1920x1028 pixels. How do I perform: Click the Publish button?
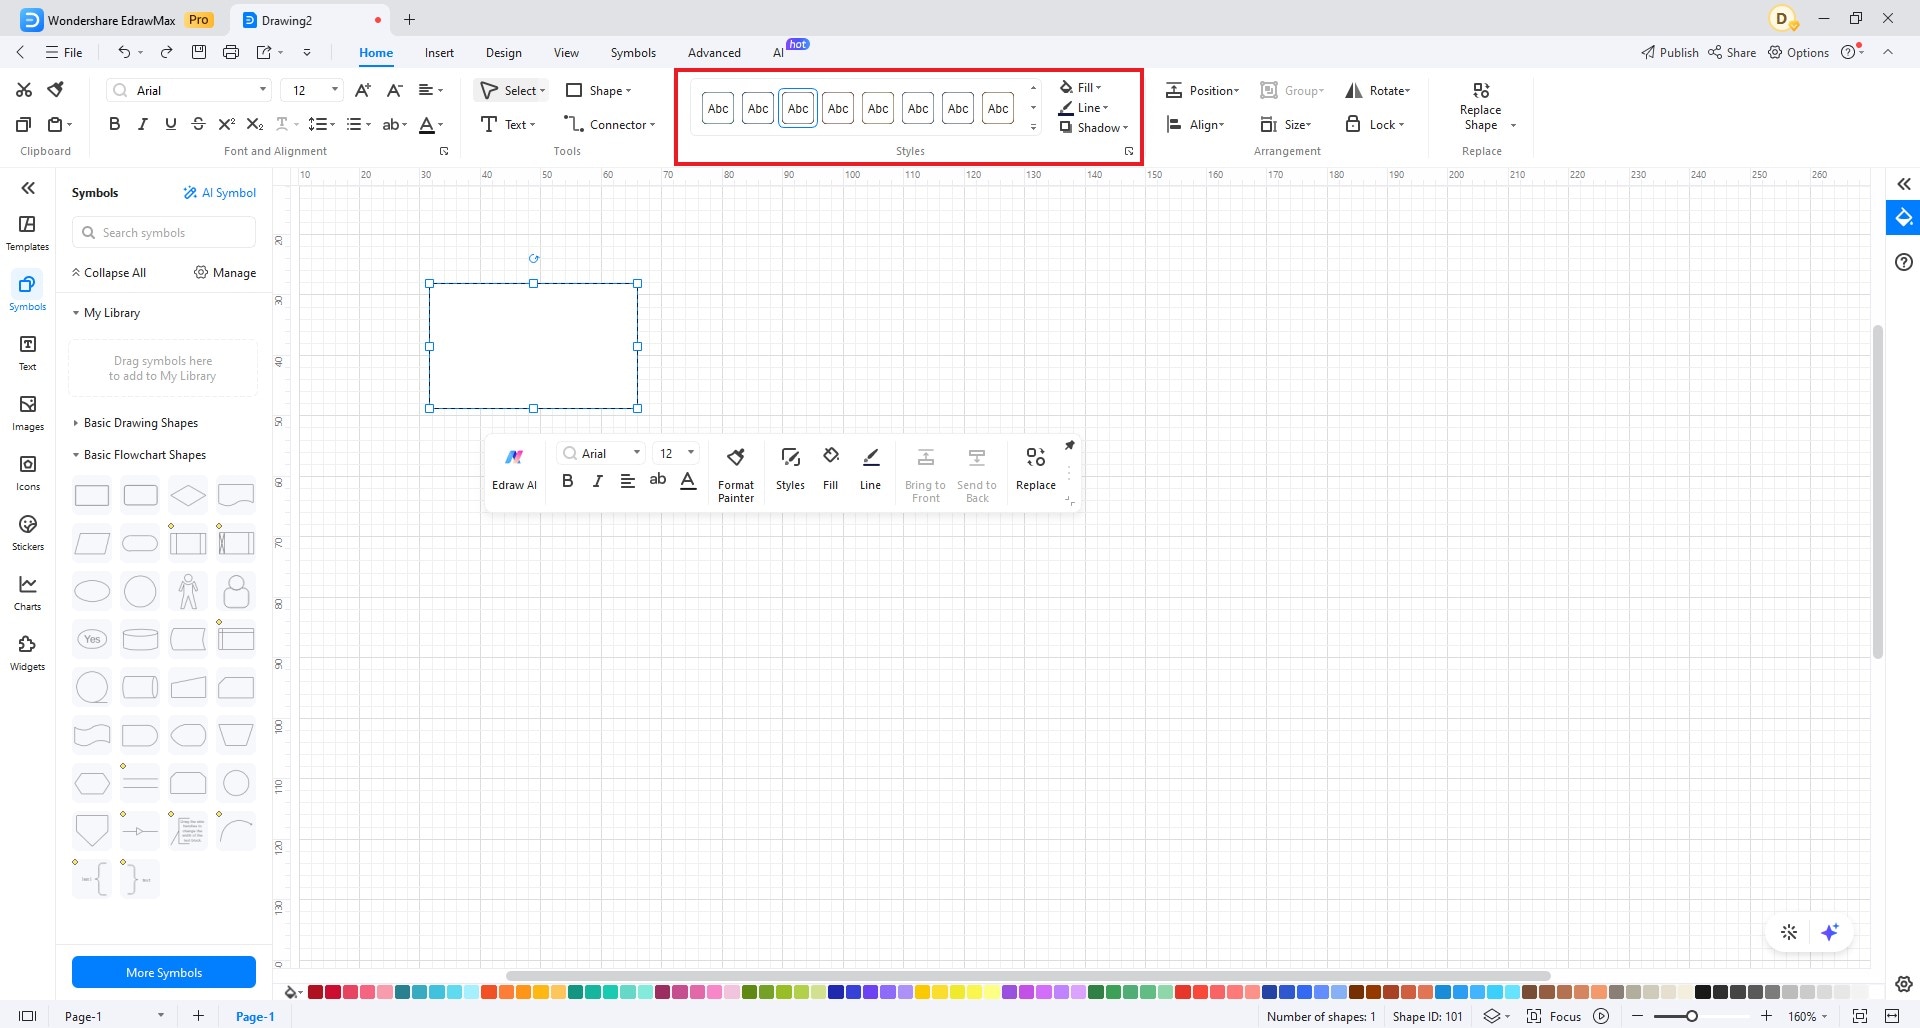click(1669, 52)
